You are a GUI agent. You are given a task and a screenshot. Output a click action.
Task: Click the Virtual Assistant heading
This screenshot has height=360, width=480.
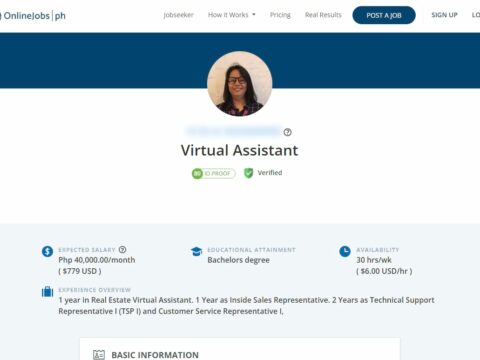239,150
